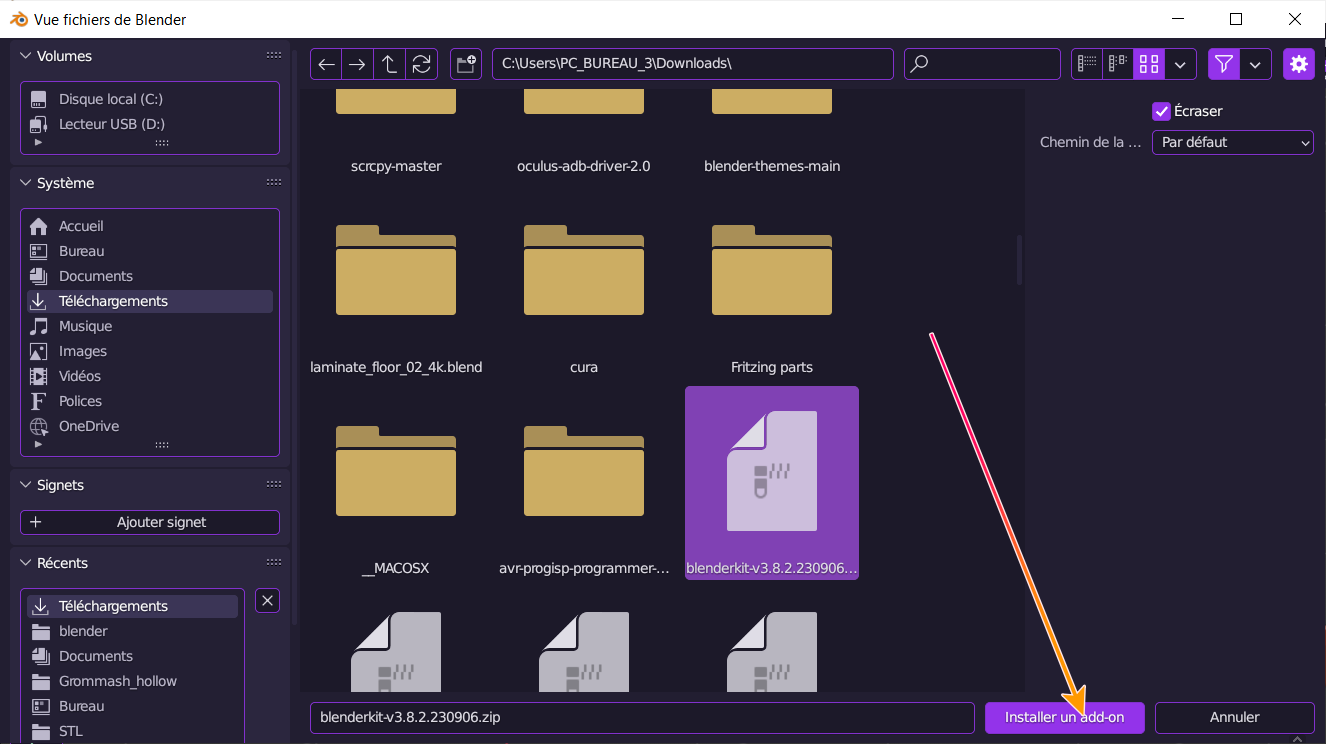Go back to previous folder
The image size is (1326, 744).
click(x=326, y=64)
